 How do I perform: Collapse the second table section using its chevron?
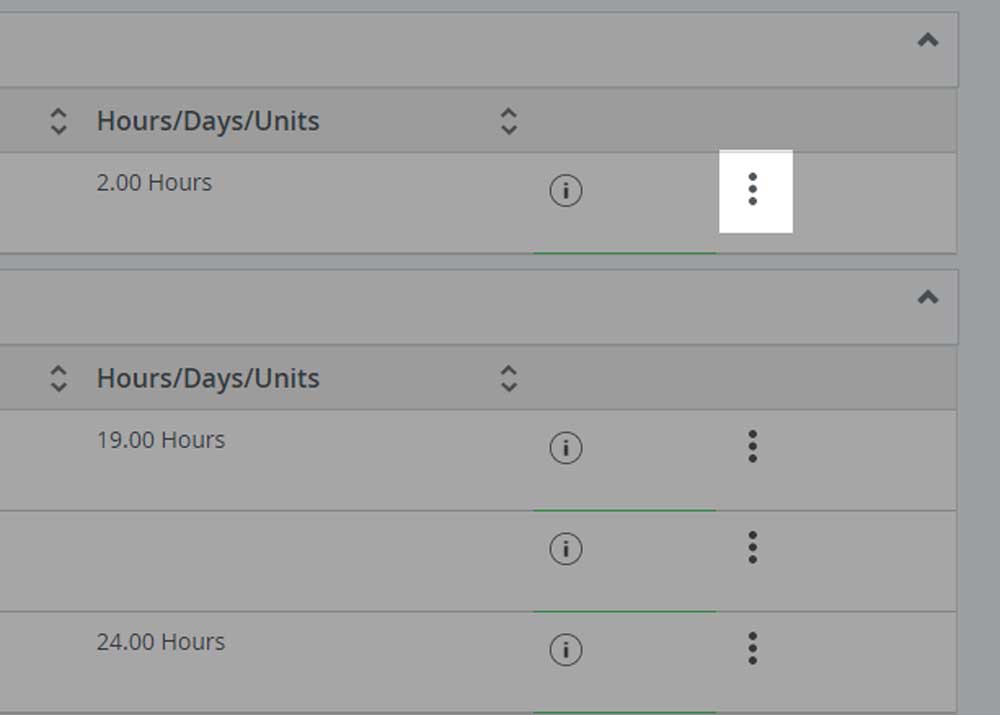pos(928,298)
